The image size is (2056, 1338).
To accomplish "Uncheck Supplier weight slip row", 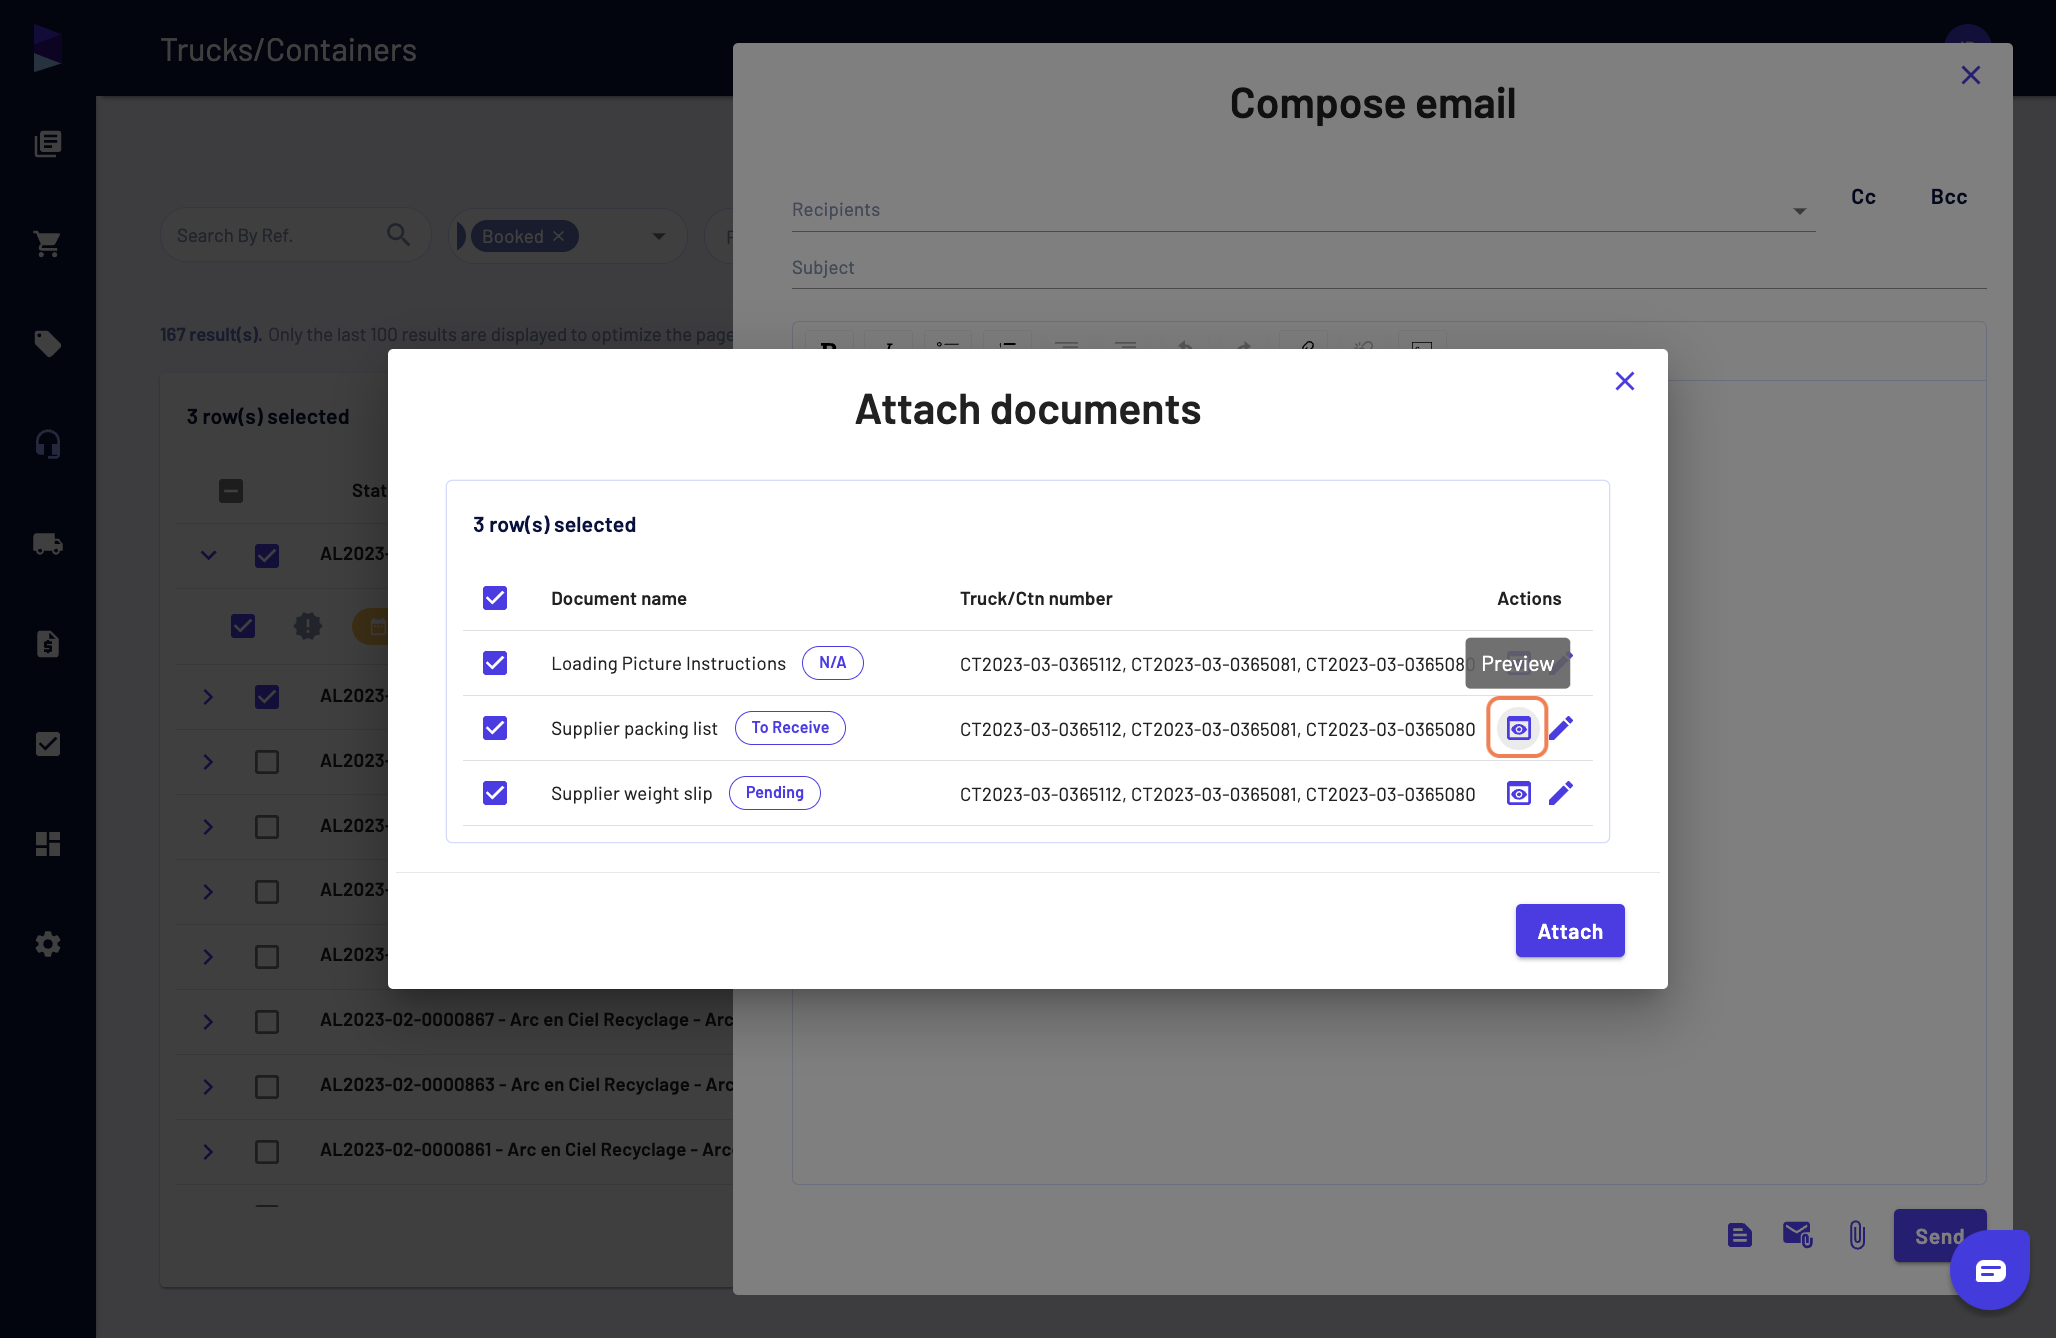I will (x=495, y=793).
